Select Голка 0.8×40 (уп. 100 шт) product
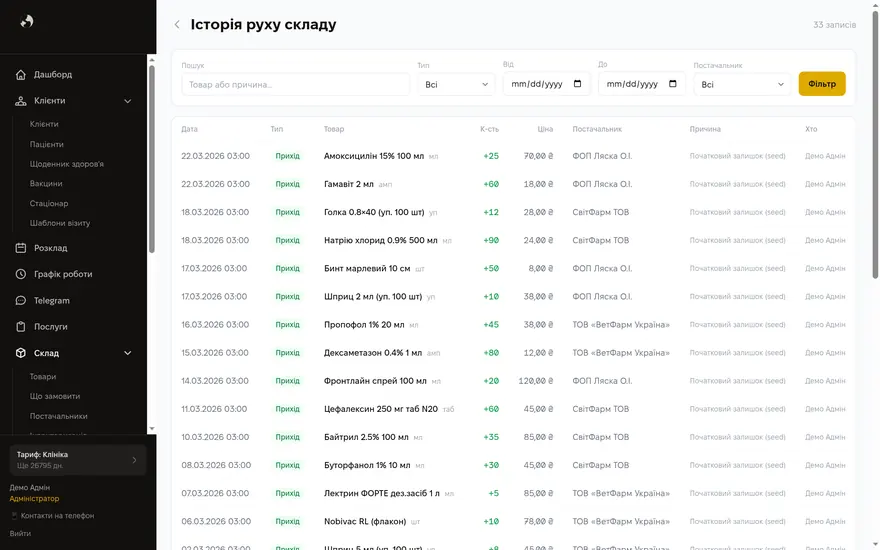Viewport: 880px width, 550px height. pyautogui.click(x=374, y=212)
